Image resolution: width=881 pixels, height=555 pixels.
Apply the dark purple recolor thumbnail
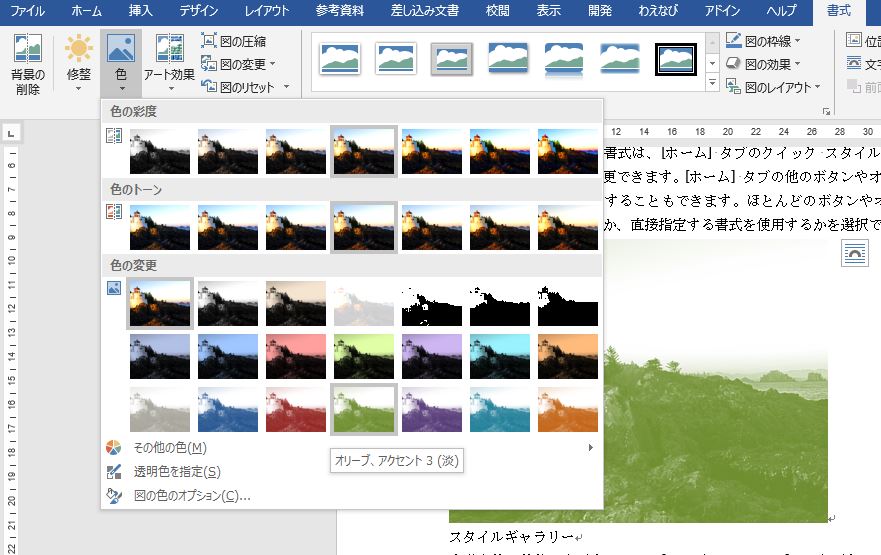tap(432, 356)
